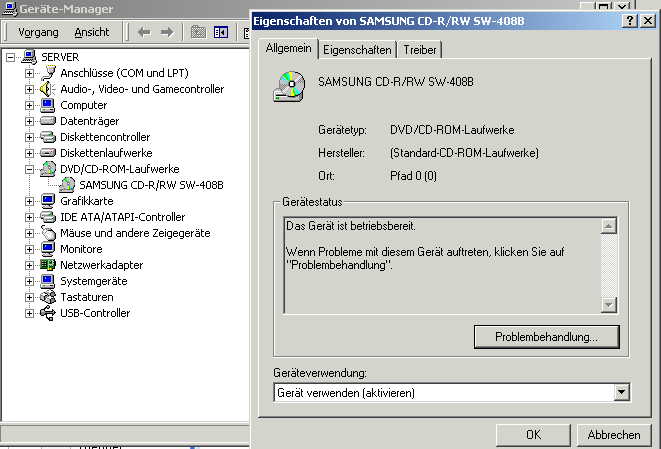Open the Ansicht menu
Viewport: 661px width, 449px height.
92,32
